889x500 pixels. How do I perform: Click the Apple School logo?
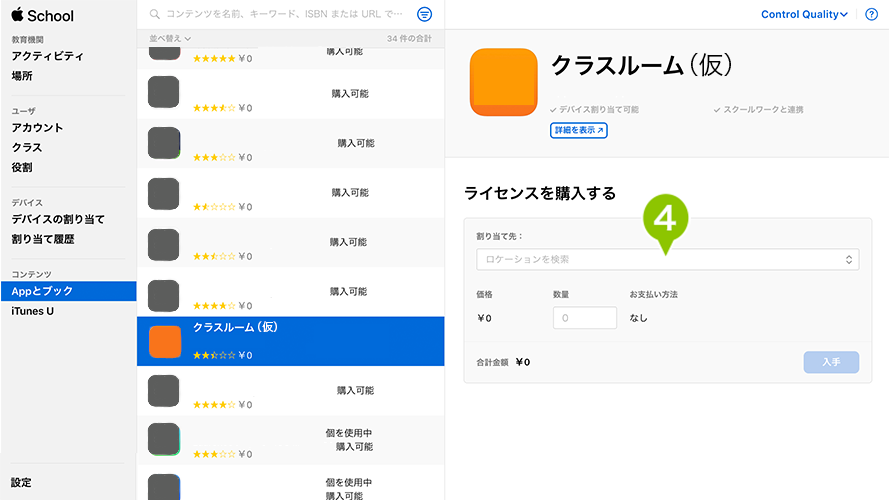43,15
